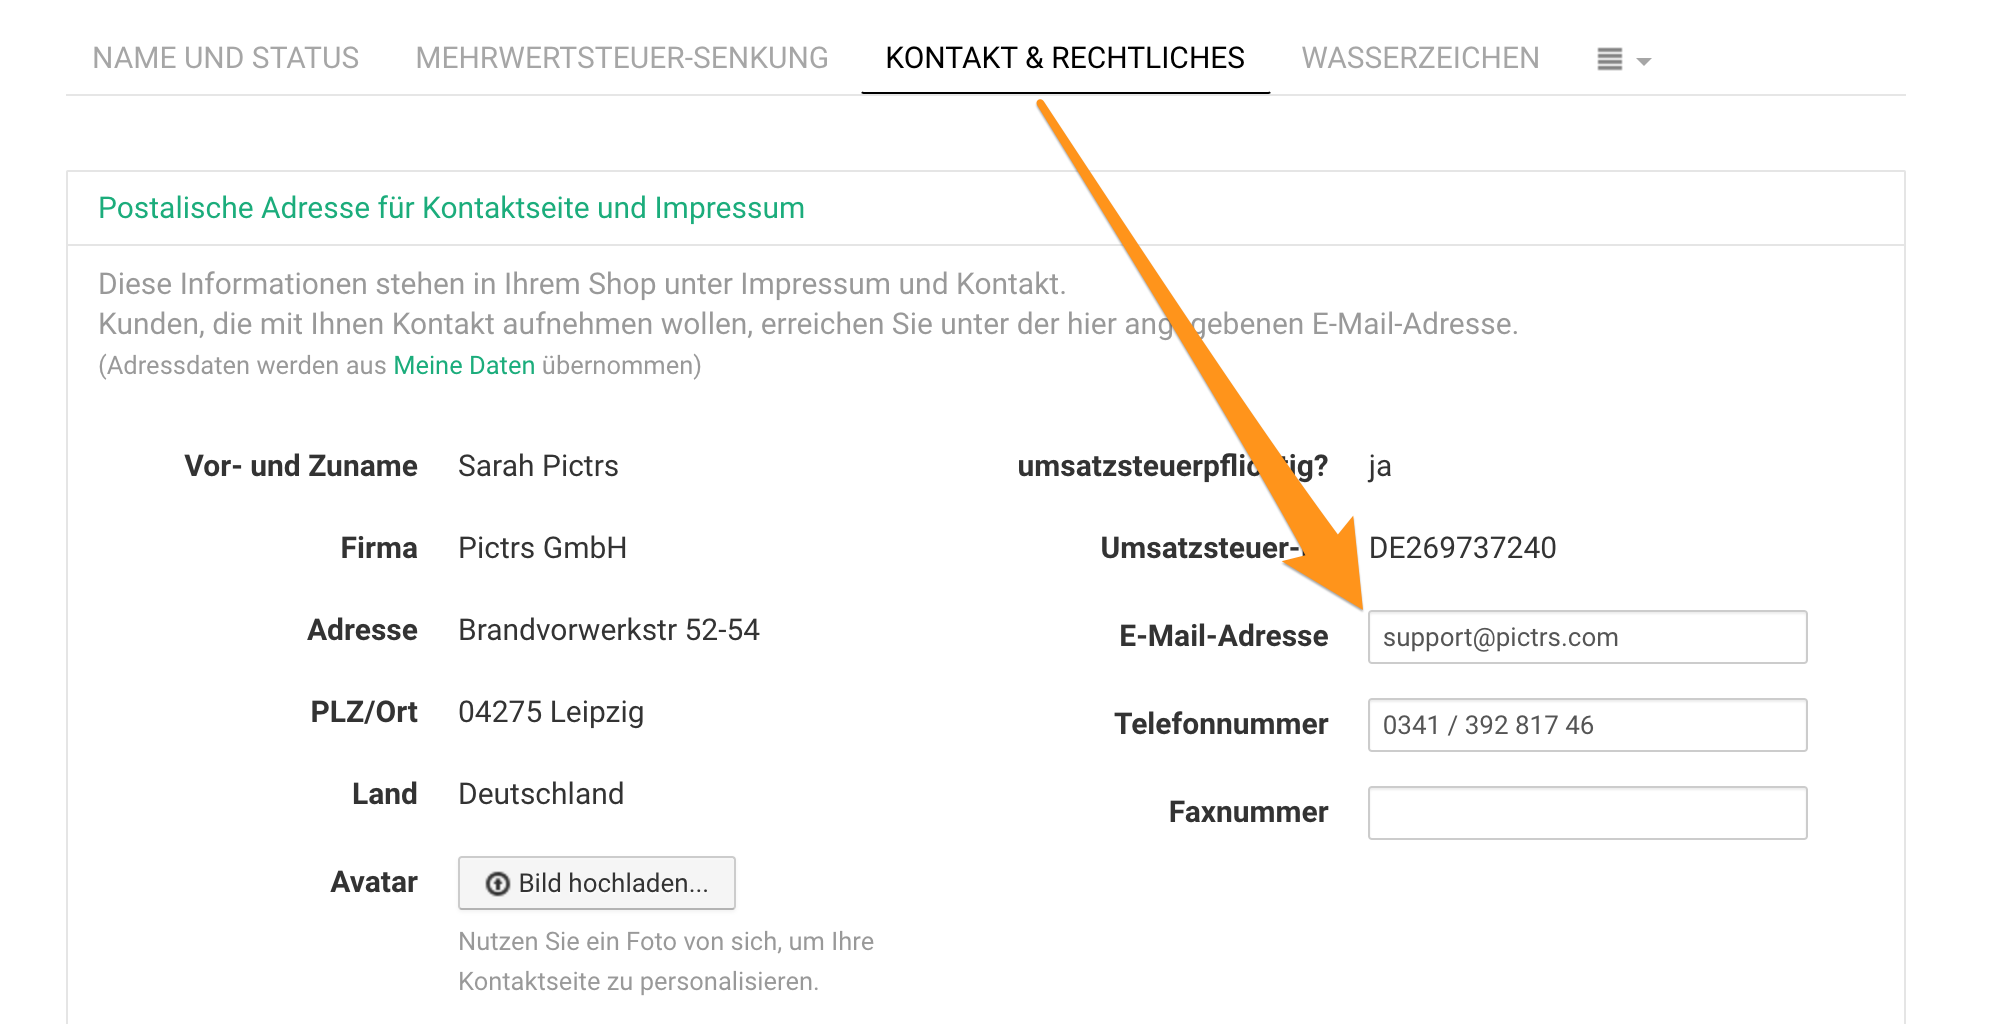The image size is (1990, 1024).
Task: Click the empty Faxnummer field
Action: pos(1586,813)
